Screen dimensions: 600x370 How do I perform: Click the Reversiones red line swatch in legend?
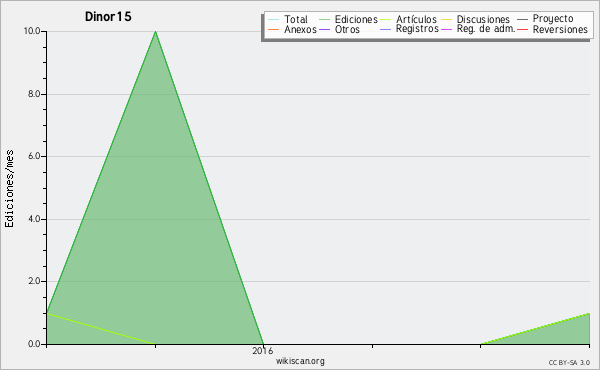[522, 29]
